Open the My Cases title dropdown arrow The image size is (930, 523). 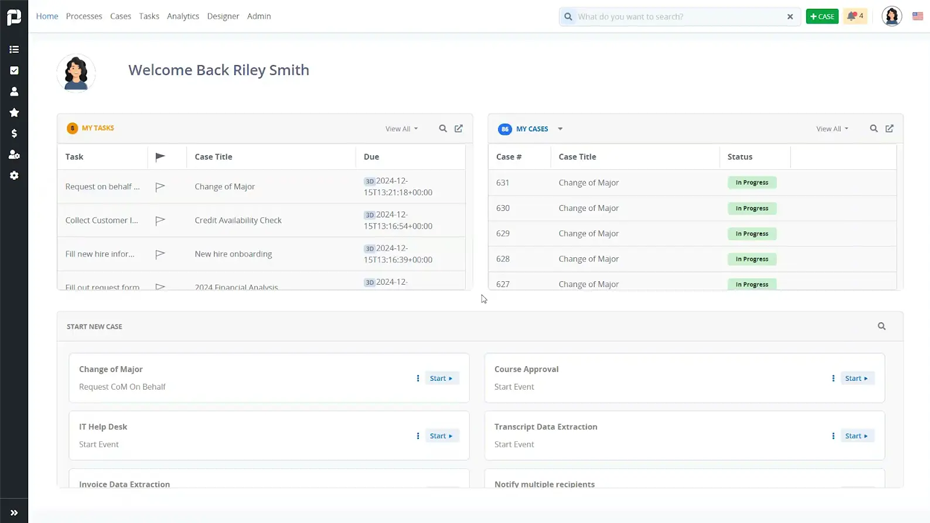click(x=560, y=129)
